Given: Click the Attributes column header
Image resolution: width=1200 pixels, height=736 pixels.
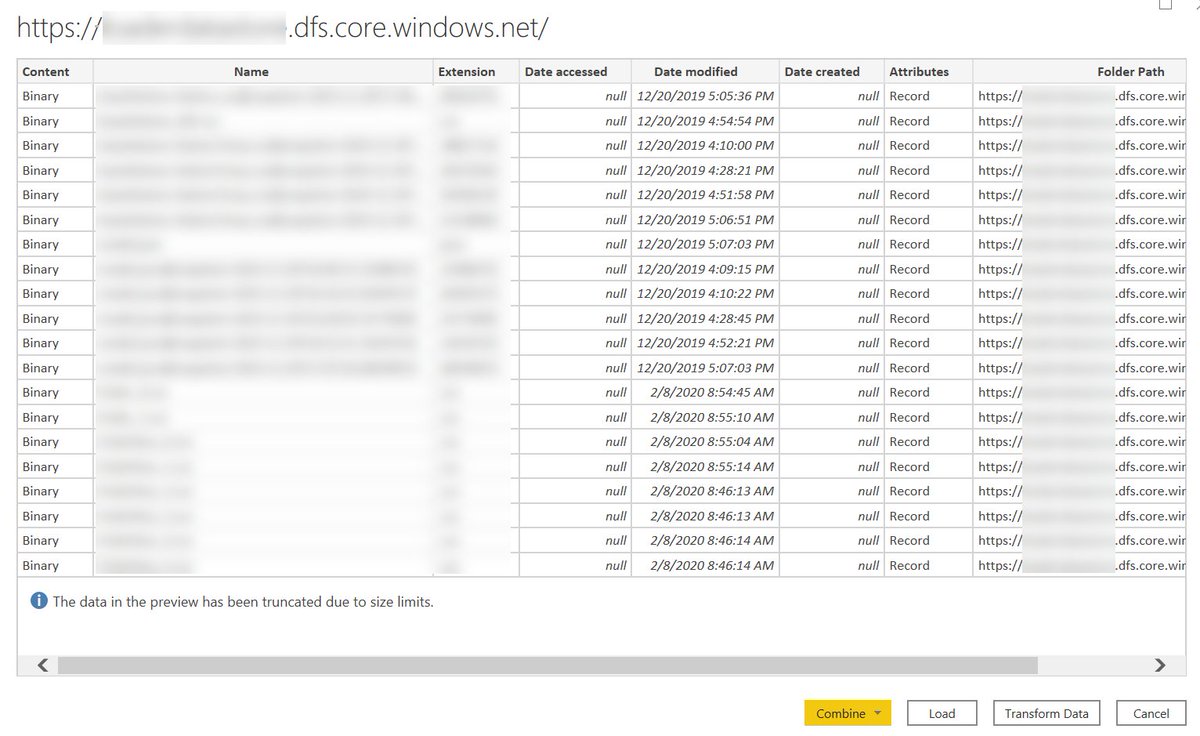Looking at the screenshot, I should [x=918, y=71].
